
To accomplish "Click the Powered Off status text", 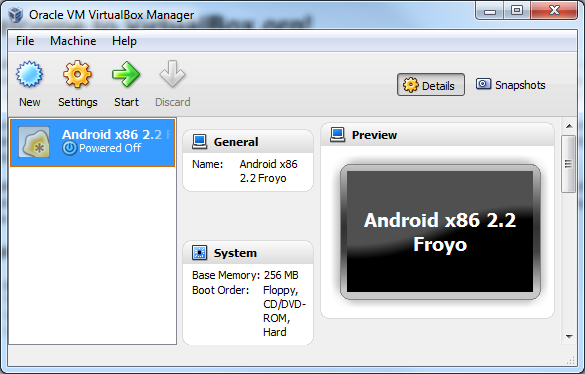I will pos(110,148).
